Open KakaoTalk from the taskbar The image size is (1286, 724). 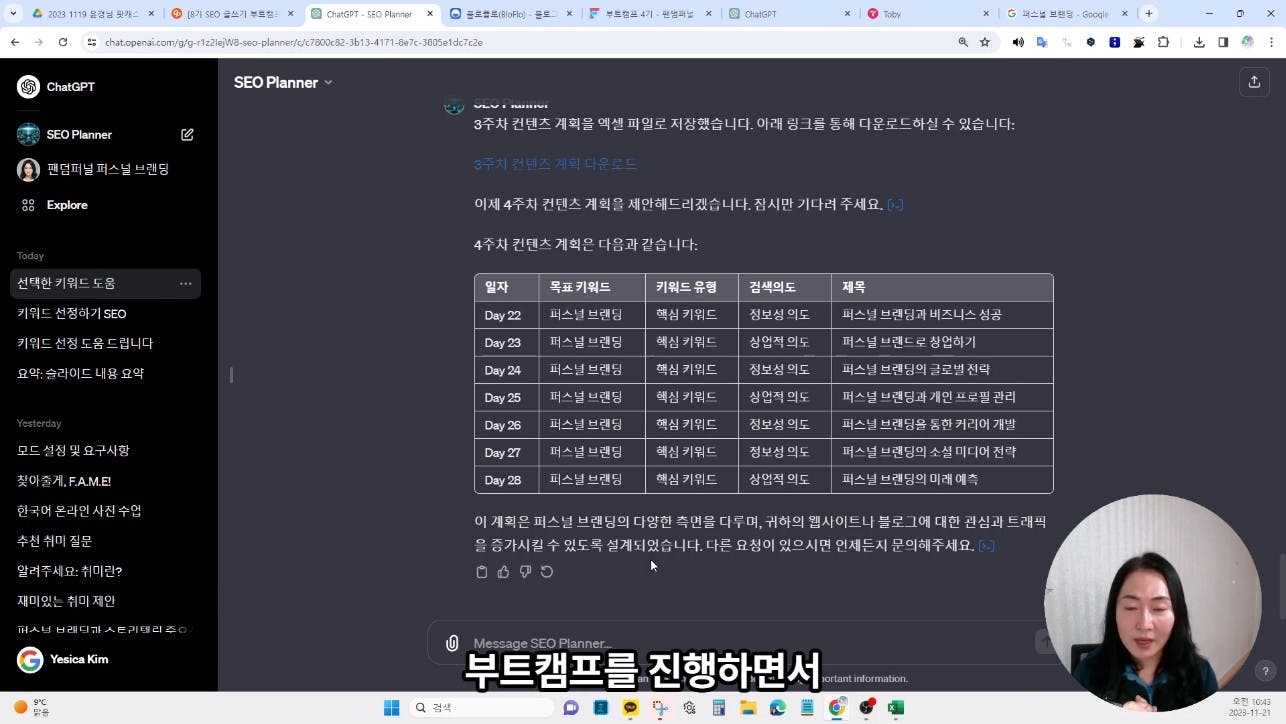click(x=630, y=708)
